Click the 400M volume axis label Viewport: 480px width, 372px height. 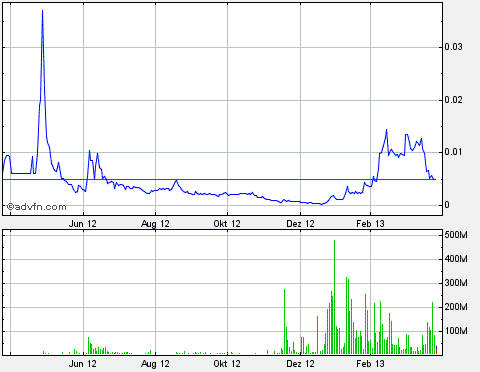456,259
